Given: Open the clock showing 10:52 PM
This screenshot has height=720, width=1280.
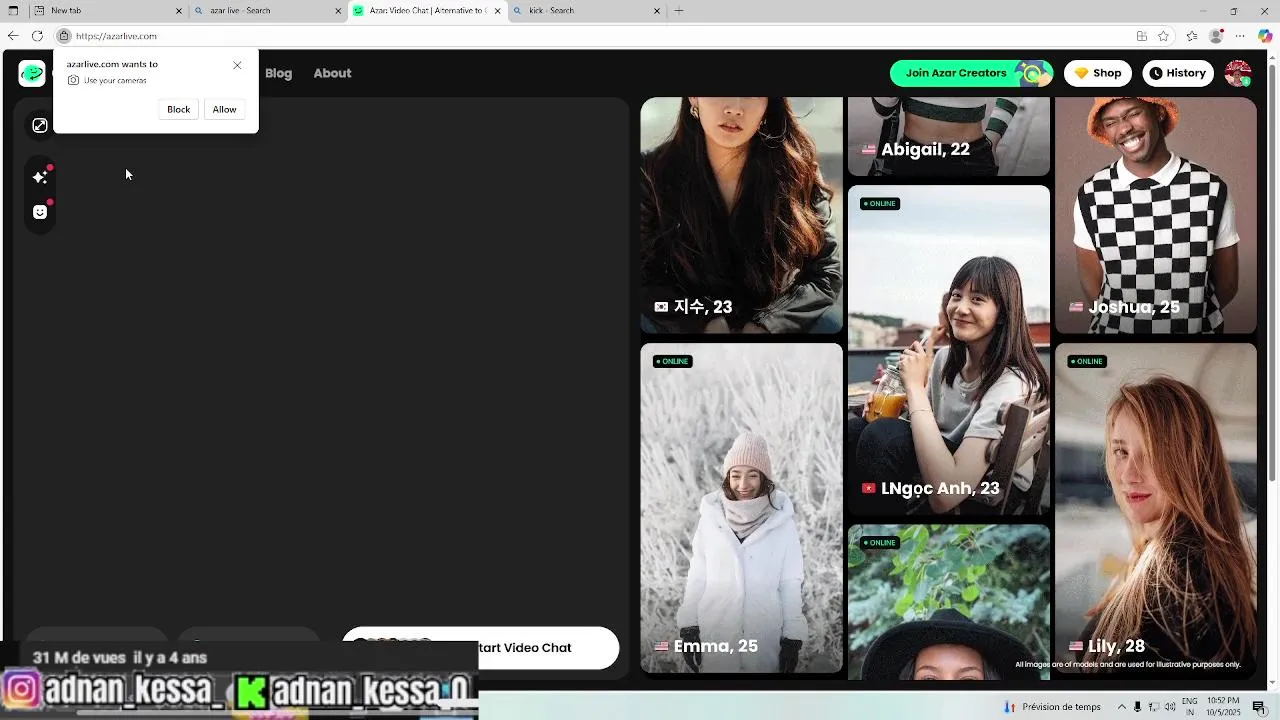Looking at the screenshot, I should click(1223, 707).
